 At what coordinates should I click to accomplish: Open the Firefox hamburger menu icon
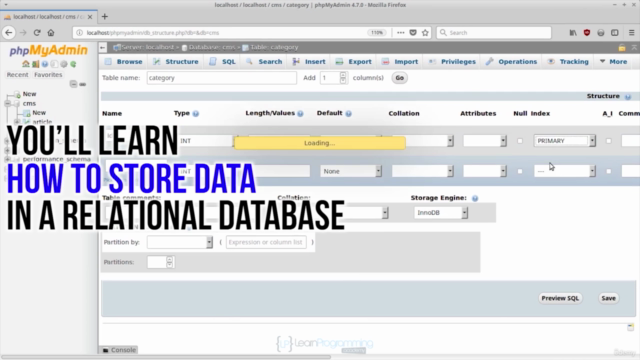(631, 33)
